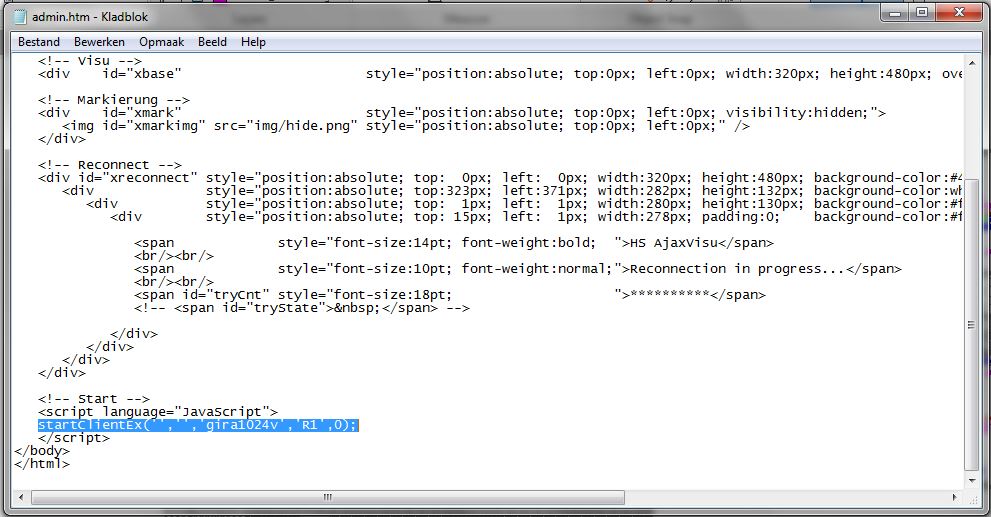This screenshot has width=991, height=517.
Task: Open the Help menu
Action: [x=253, y=42]
